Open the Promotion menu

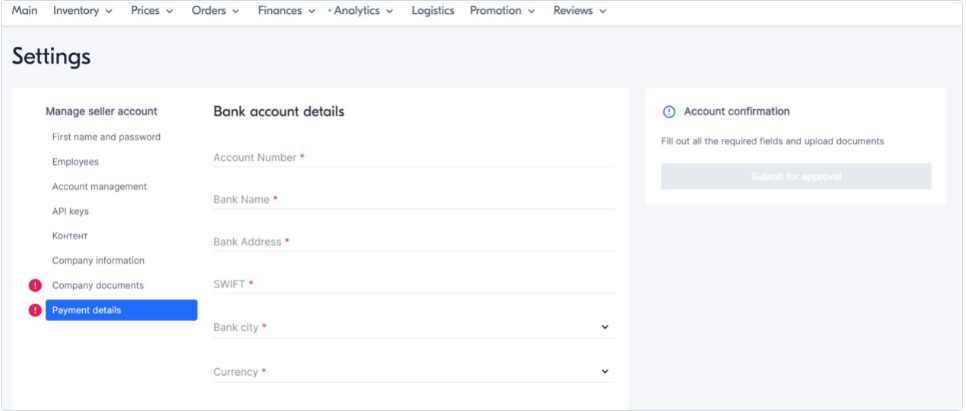pyautogui.click(x=502, y=11)
